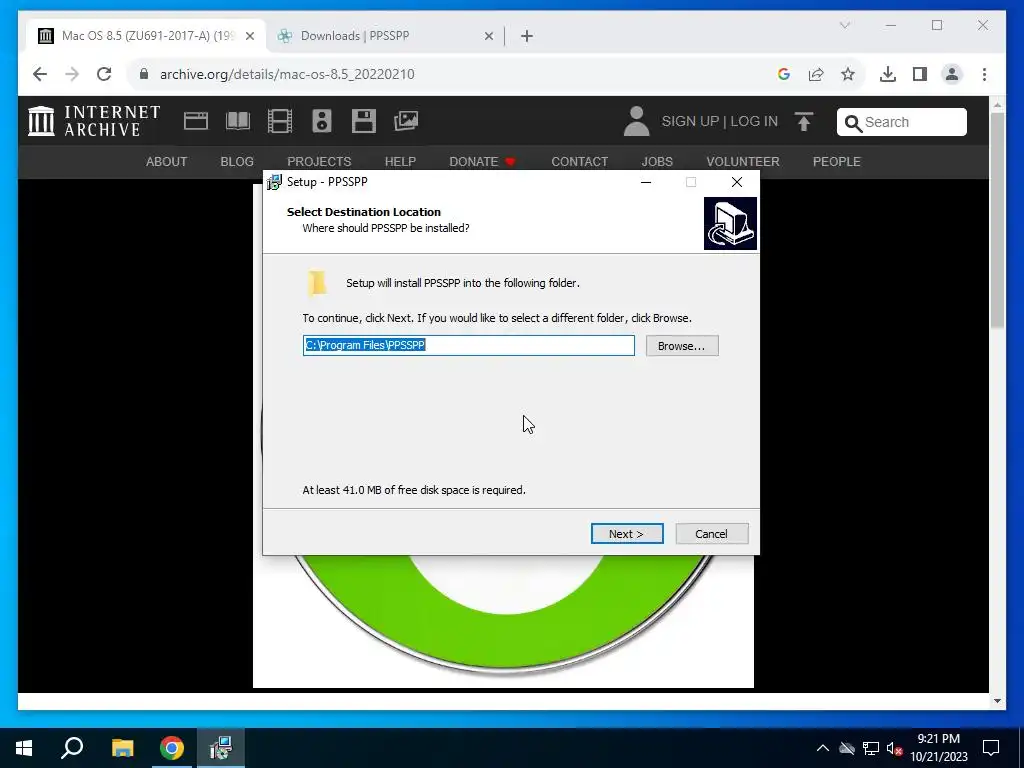This screenshot has height=768, width=1024.
Task: Click LOG IN link
Action: point(754,121)
